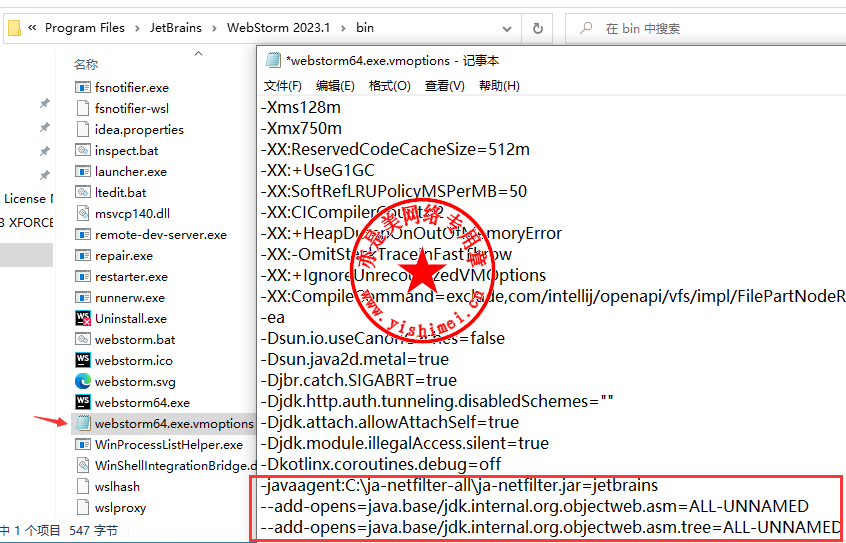Click the search magnifier icon
846x543 pixels.
pos(586,28)
